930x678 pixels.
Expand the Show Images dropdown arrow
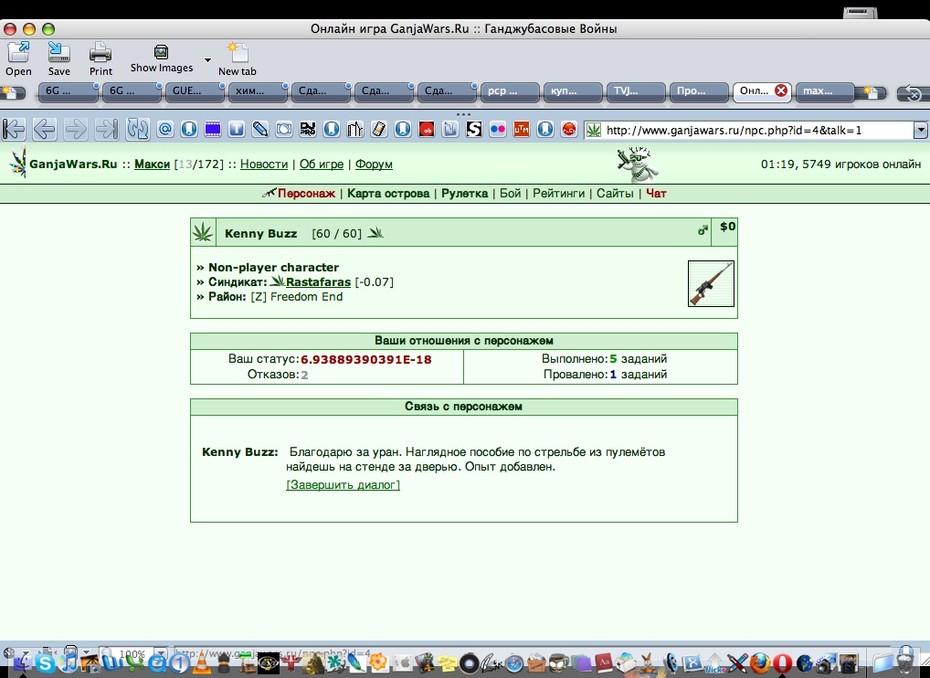[208, 60]
